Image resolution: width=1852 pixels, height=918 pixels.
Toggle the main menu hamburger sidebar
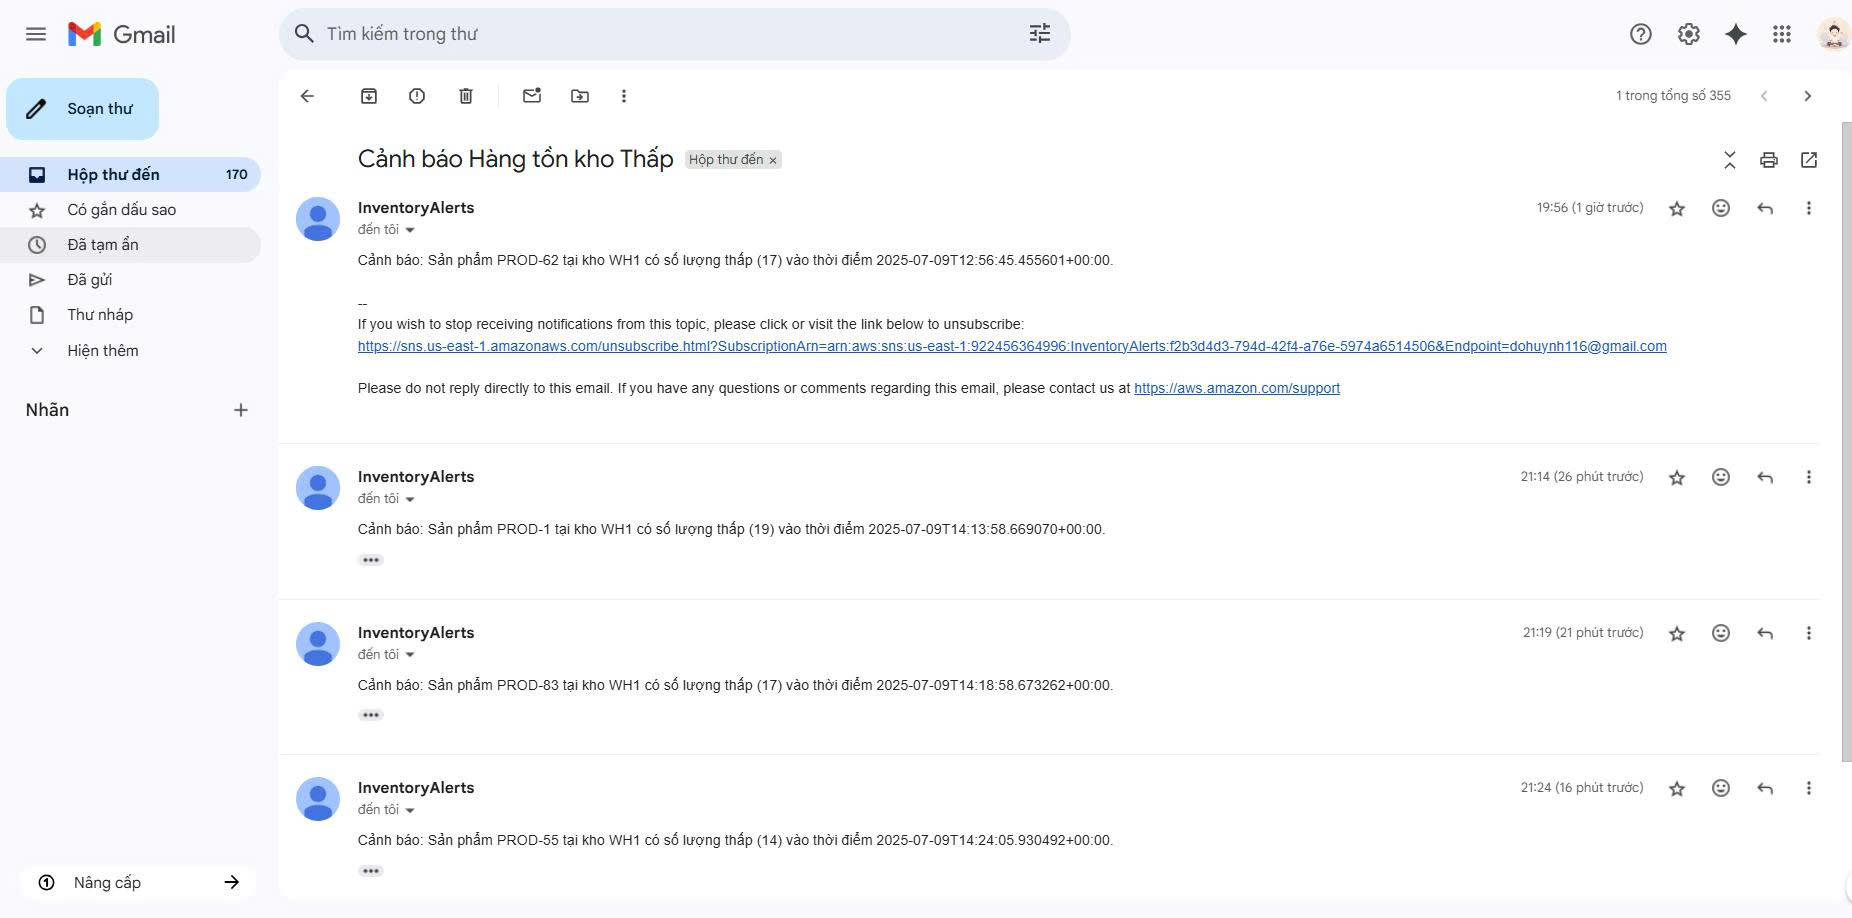click(36, 34)
